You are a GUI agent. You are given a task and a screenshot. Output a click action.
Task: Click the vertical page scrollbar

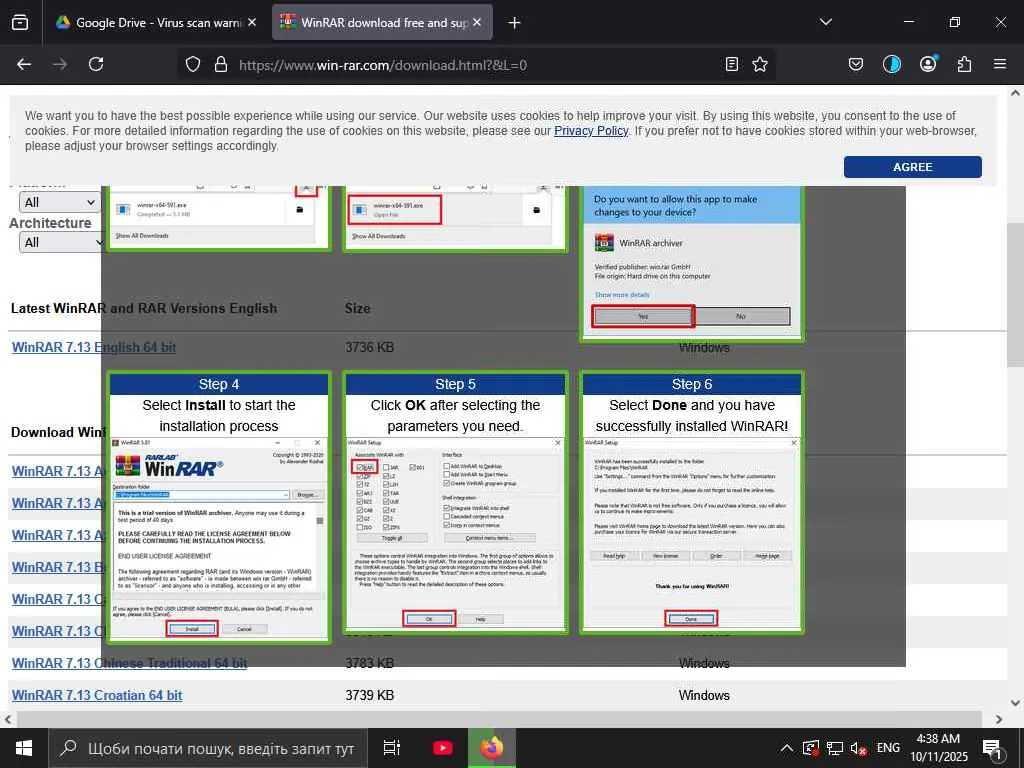pyautogui.click(x=1015, y=295)
